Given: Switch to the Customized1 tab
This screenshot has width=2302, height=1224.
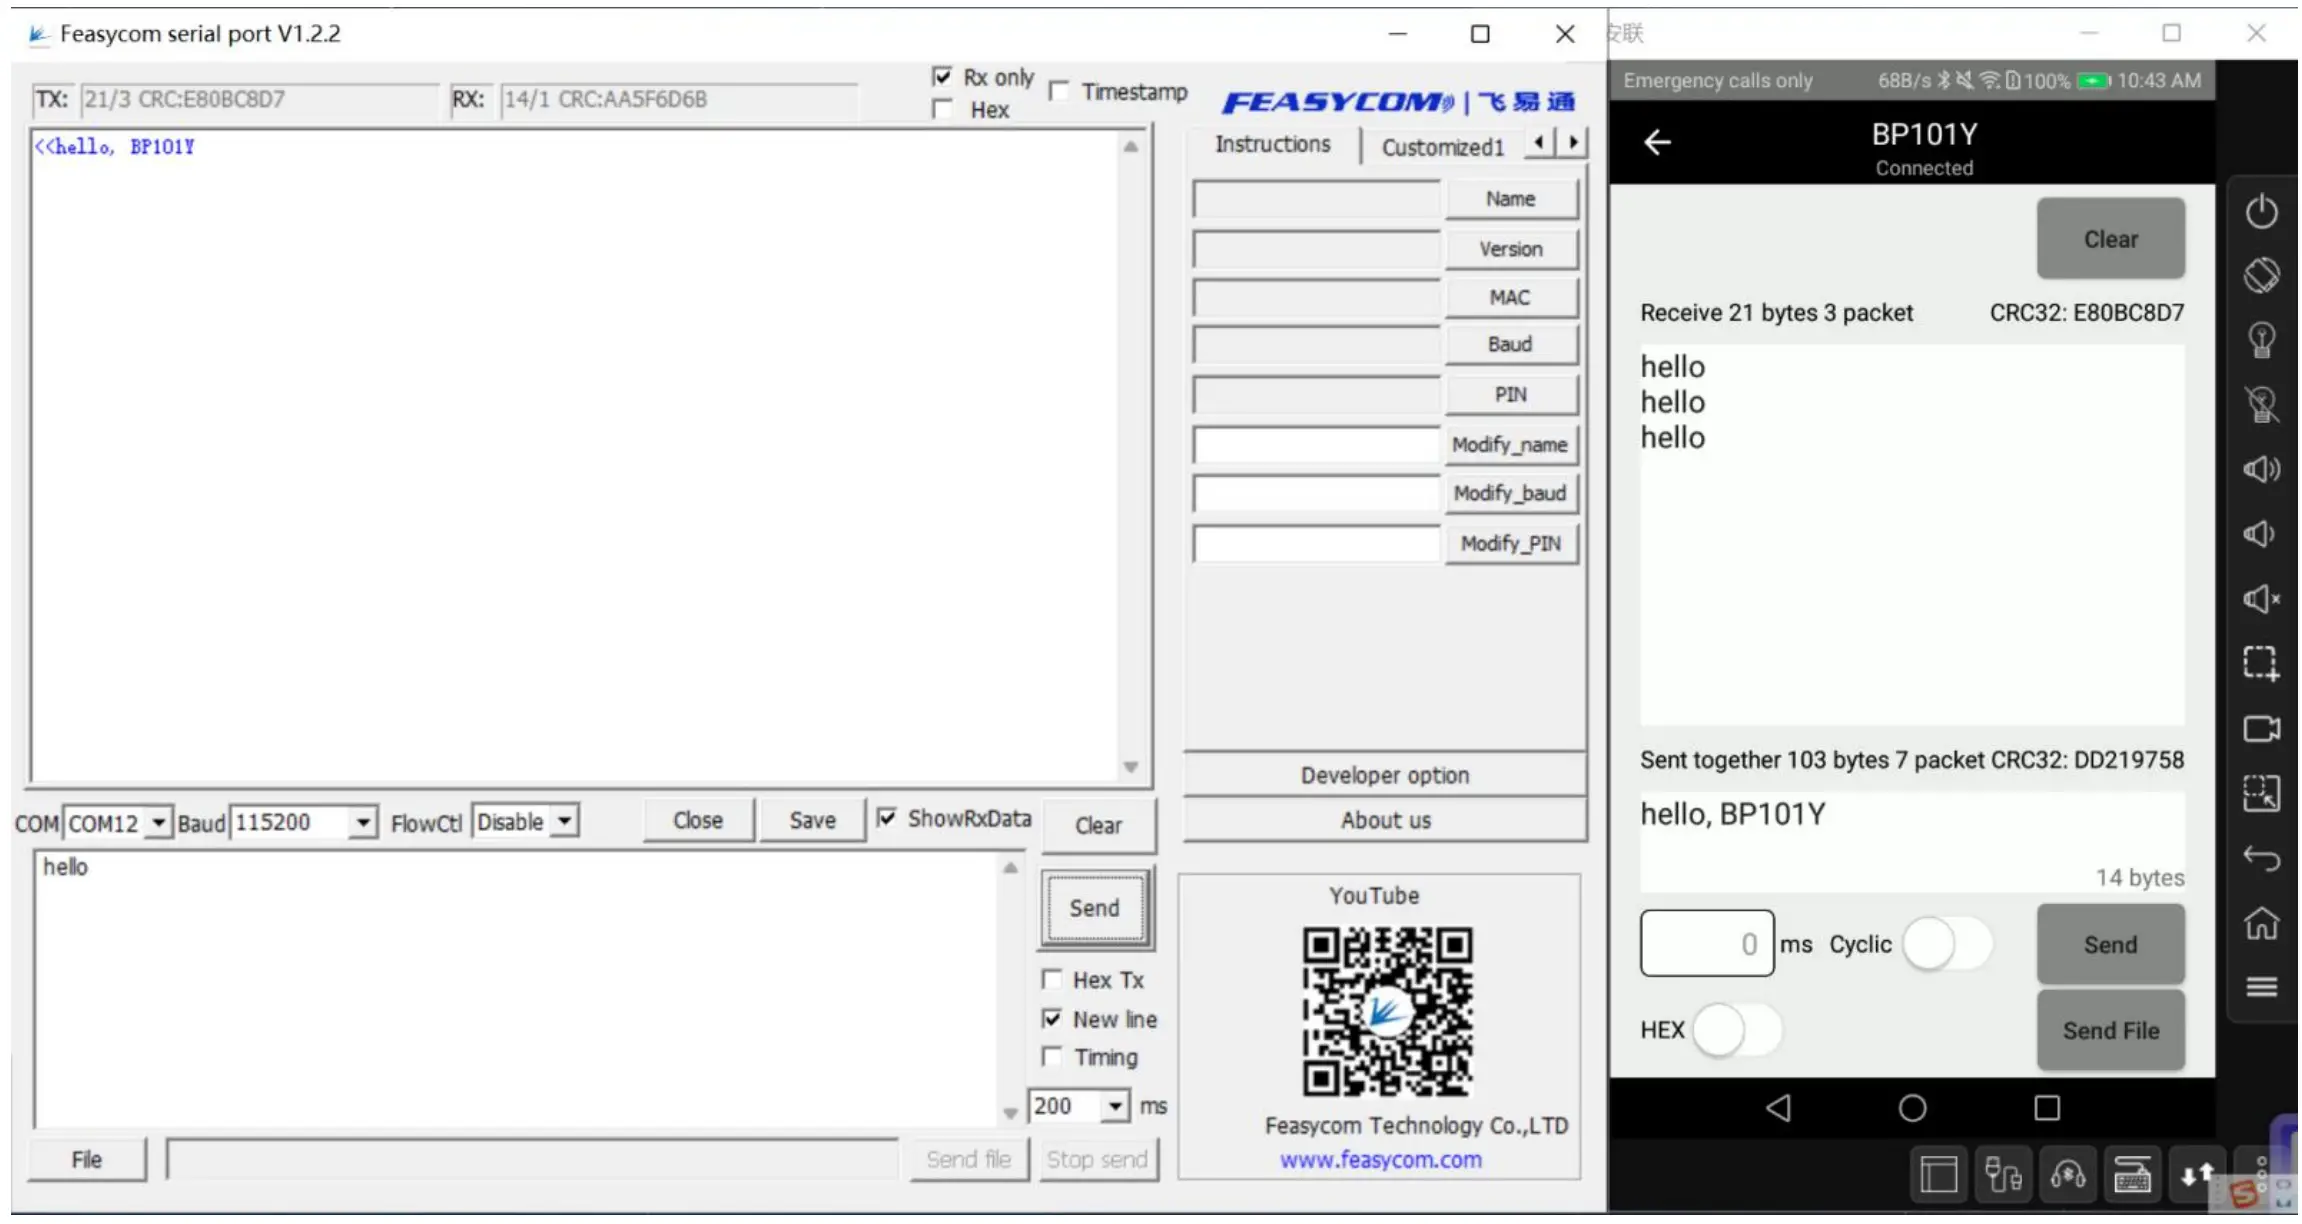Looking at the screenshot, I should pos(1442,148).
